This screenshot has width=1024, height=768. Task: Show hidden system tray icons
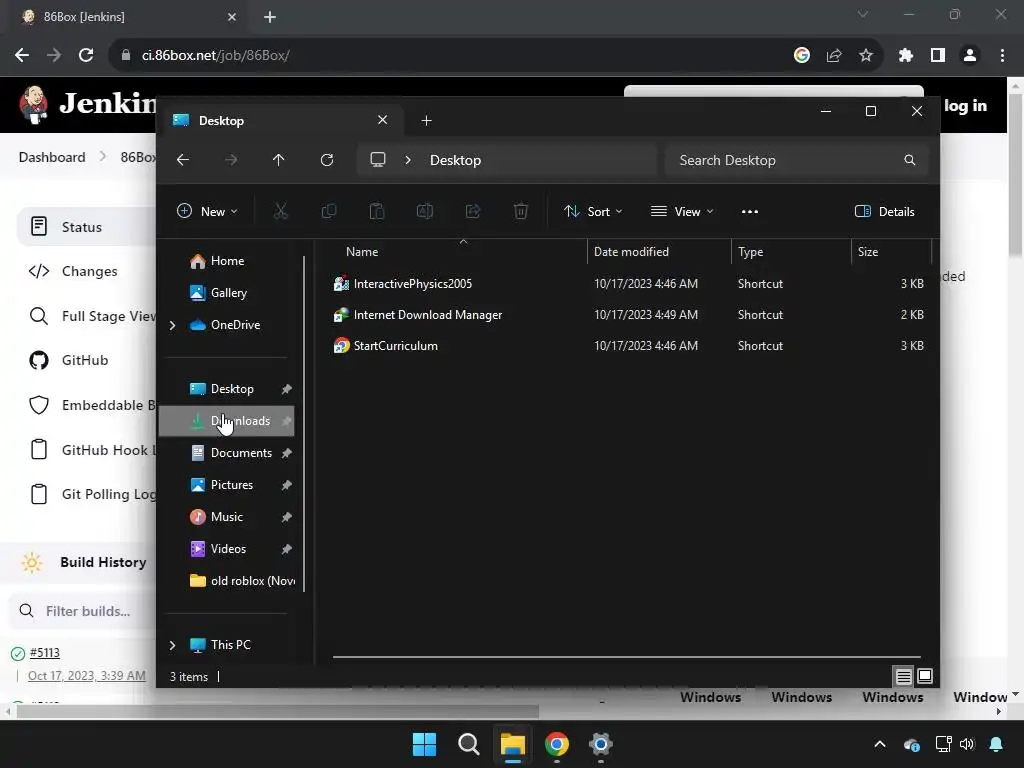[880, 744]
